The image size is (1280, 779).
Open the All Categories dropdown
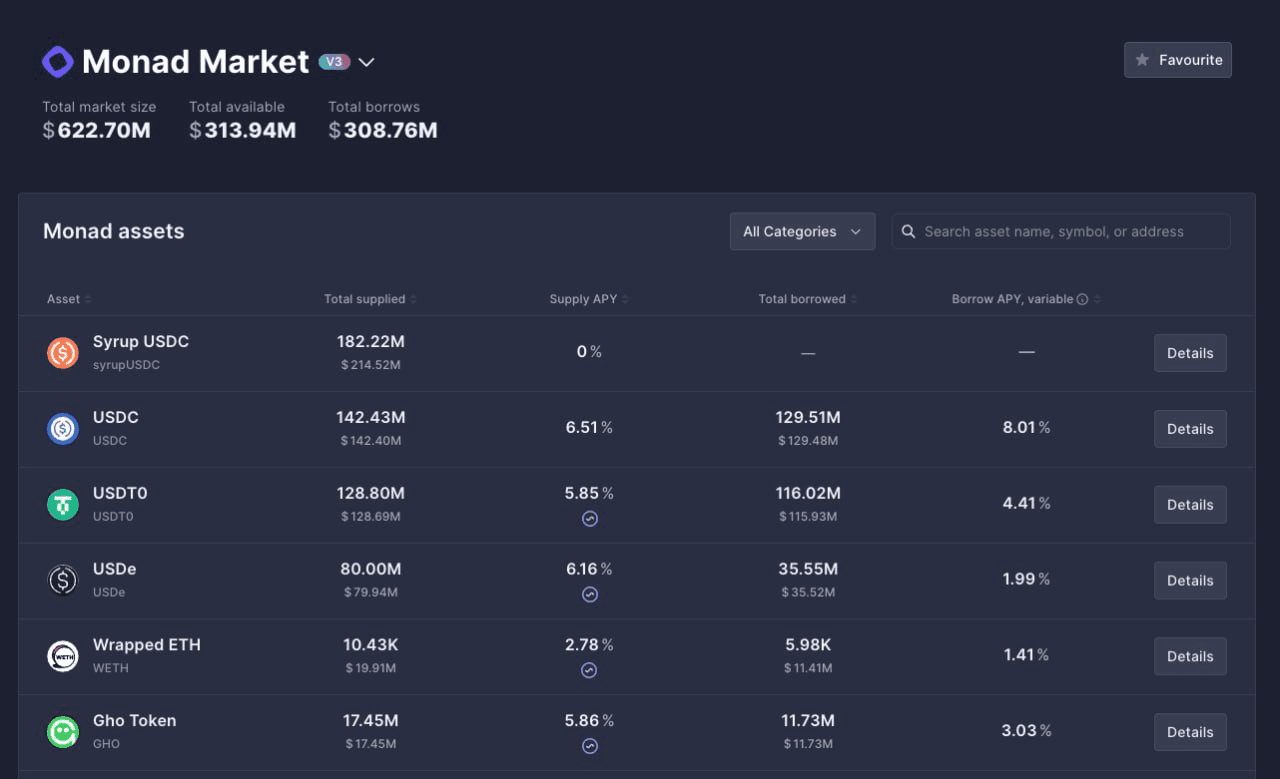[x=802, y=231]
